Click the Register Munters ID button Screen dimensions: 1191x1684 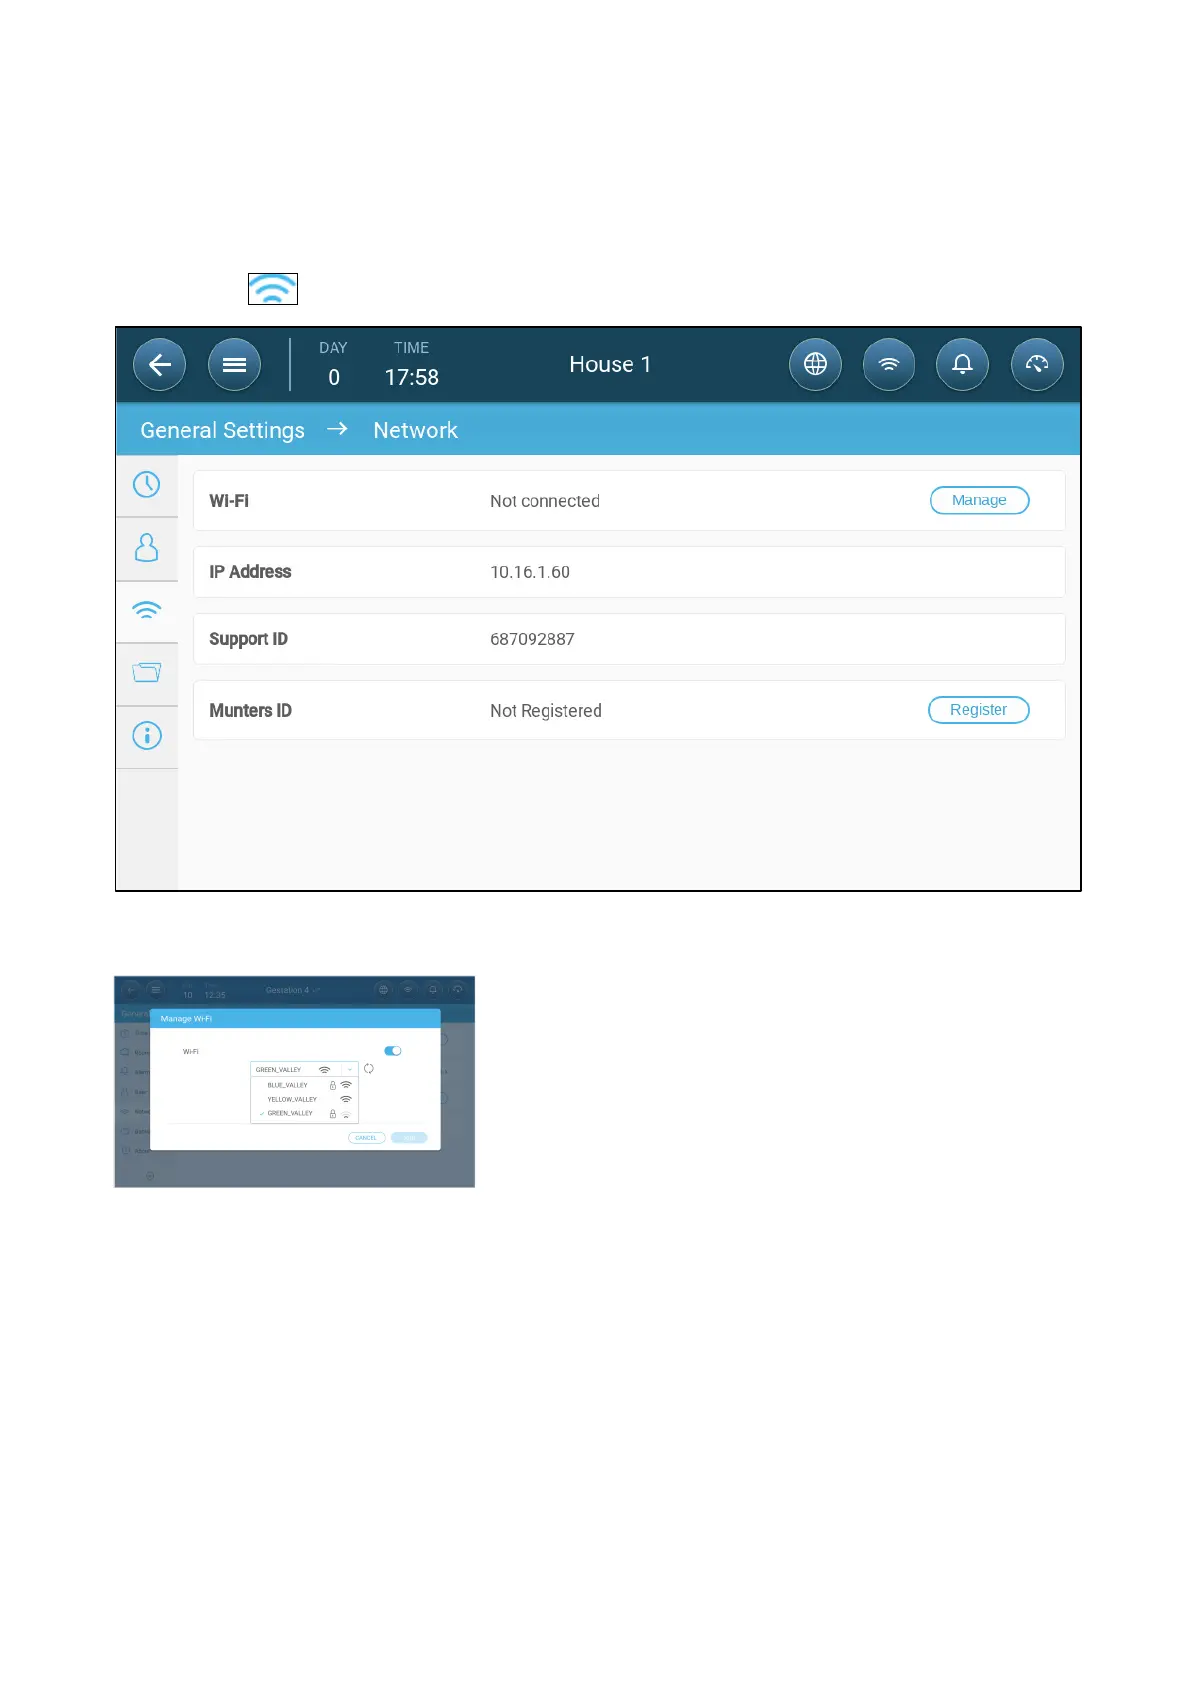[x=978, y=710]
